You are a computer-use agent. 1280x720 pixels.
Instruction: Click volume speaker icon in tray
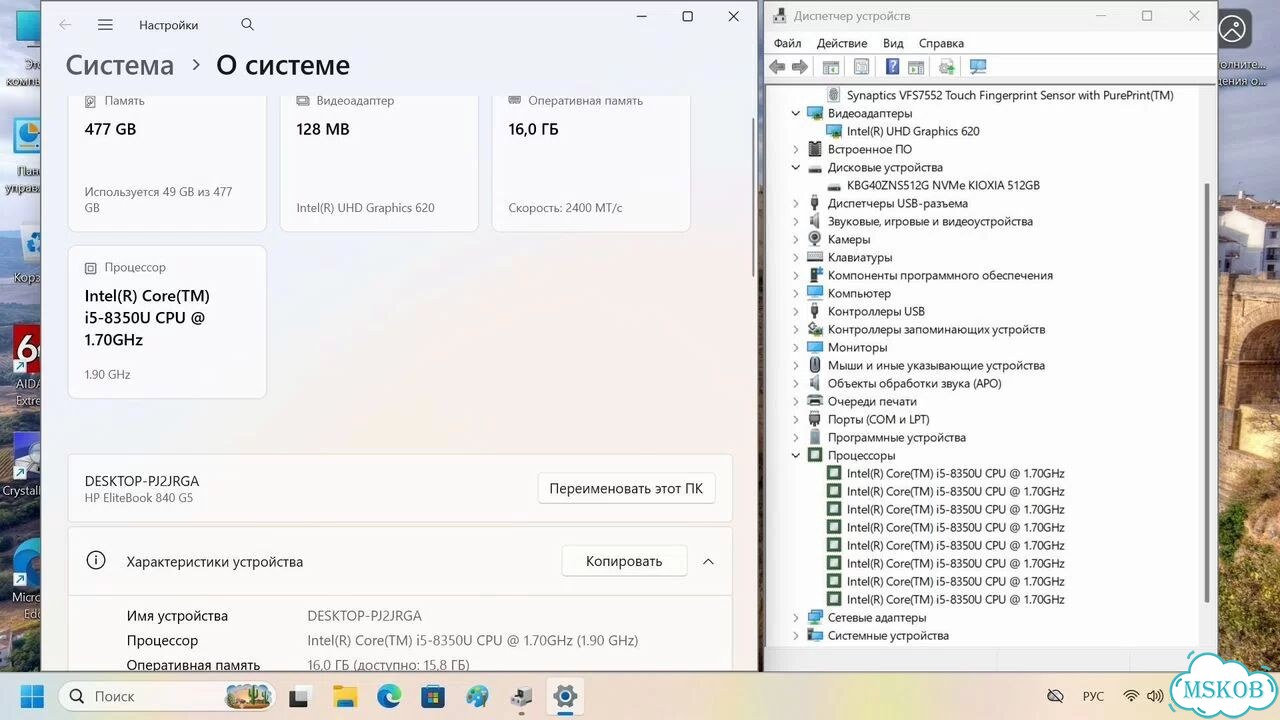[1155, 696]
